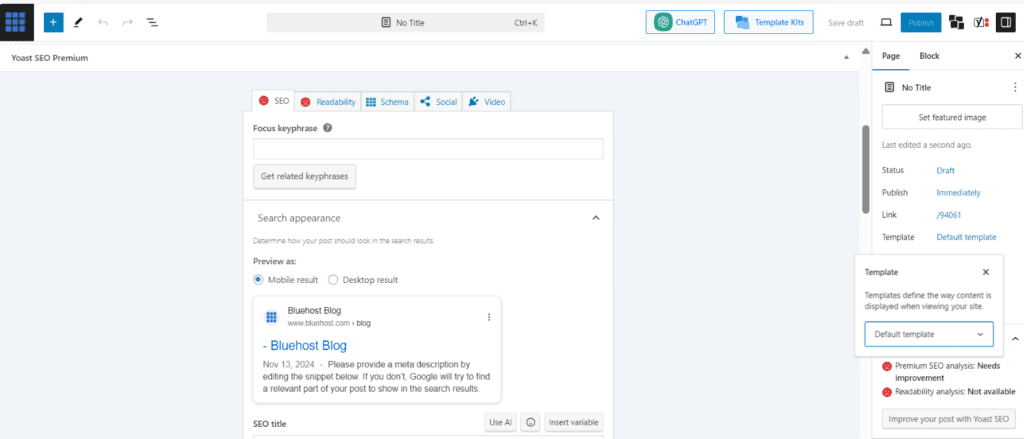The image size is (1024, 439).
Task: Switch to the Schema tab
Action: (386, 102)
